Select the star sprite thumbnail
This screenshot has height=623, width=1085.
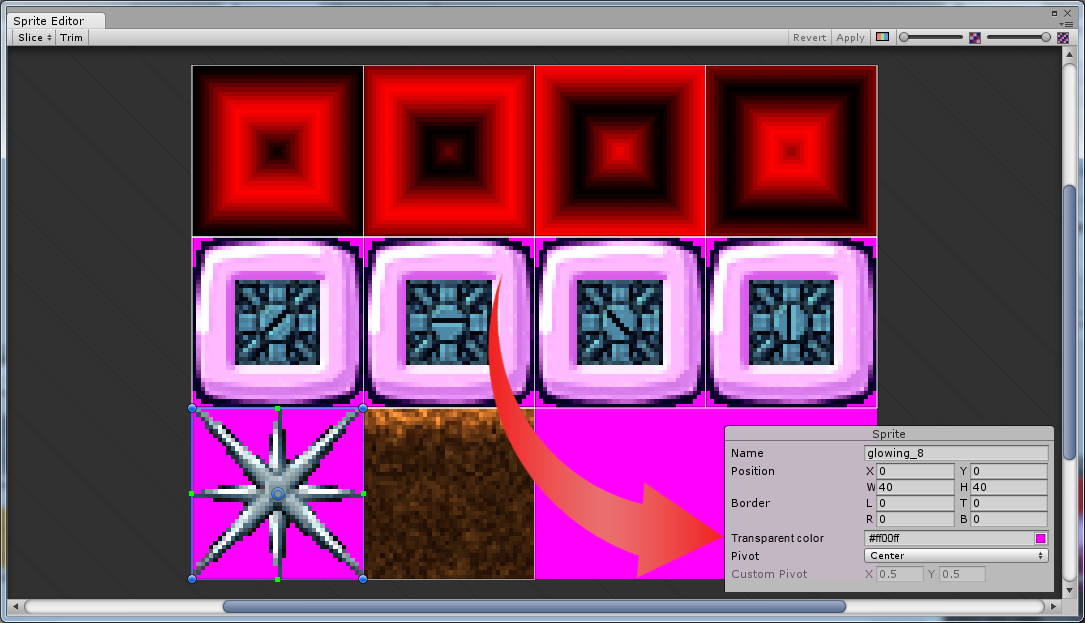pyautogui.click(x=277, y=492)
